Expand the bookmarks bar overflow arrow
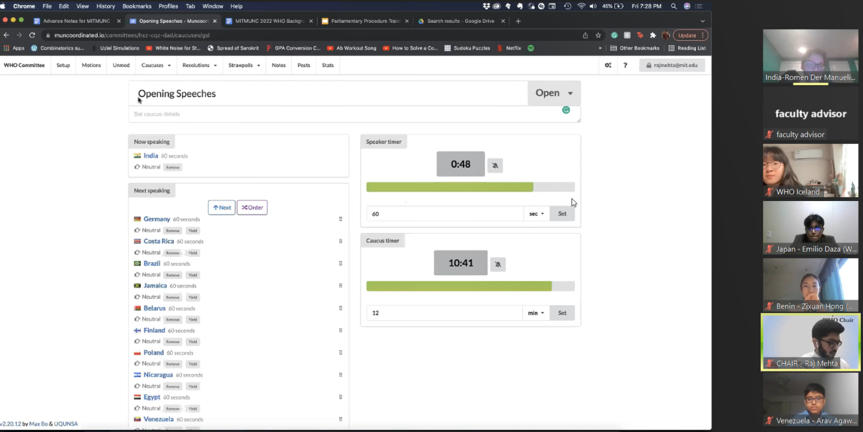863x432 pixels. click(x=600, y=48)
